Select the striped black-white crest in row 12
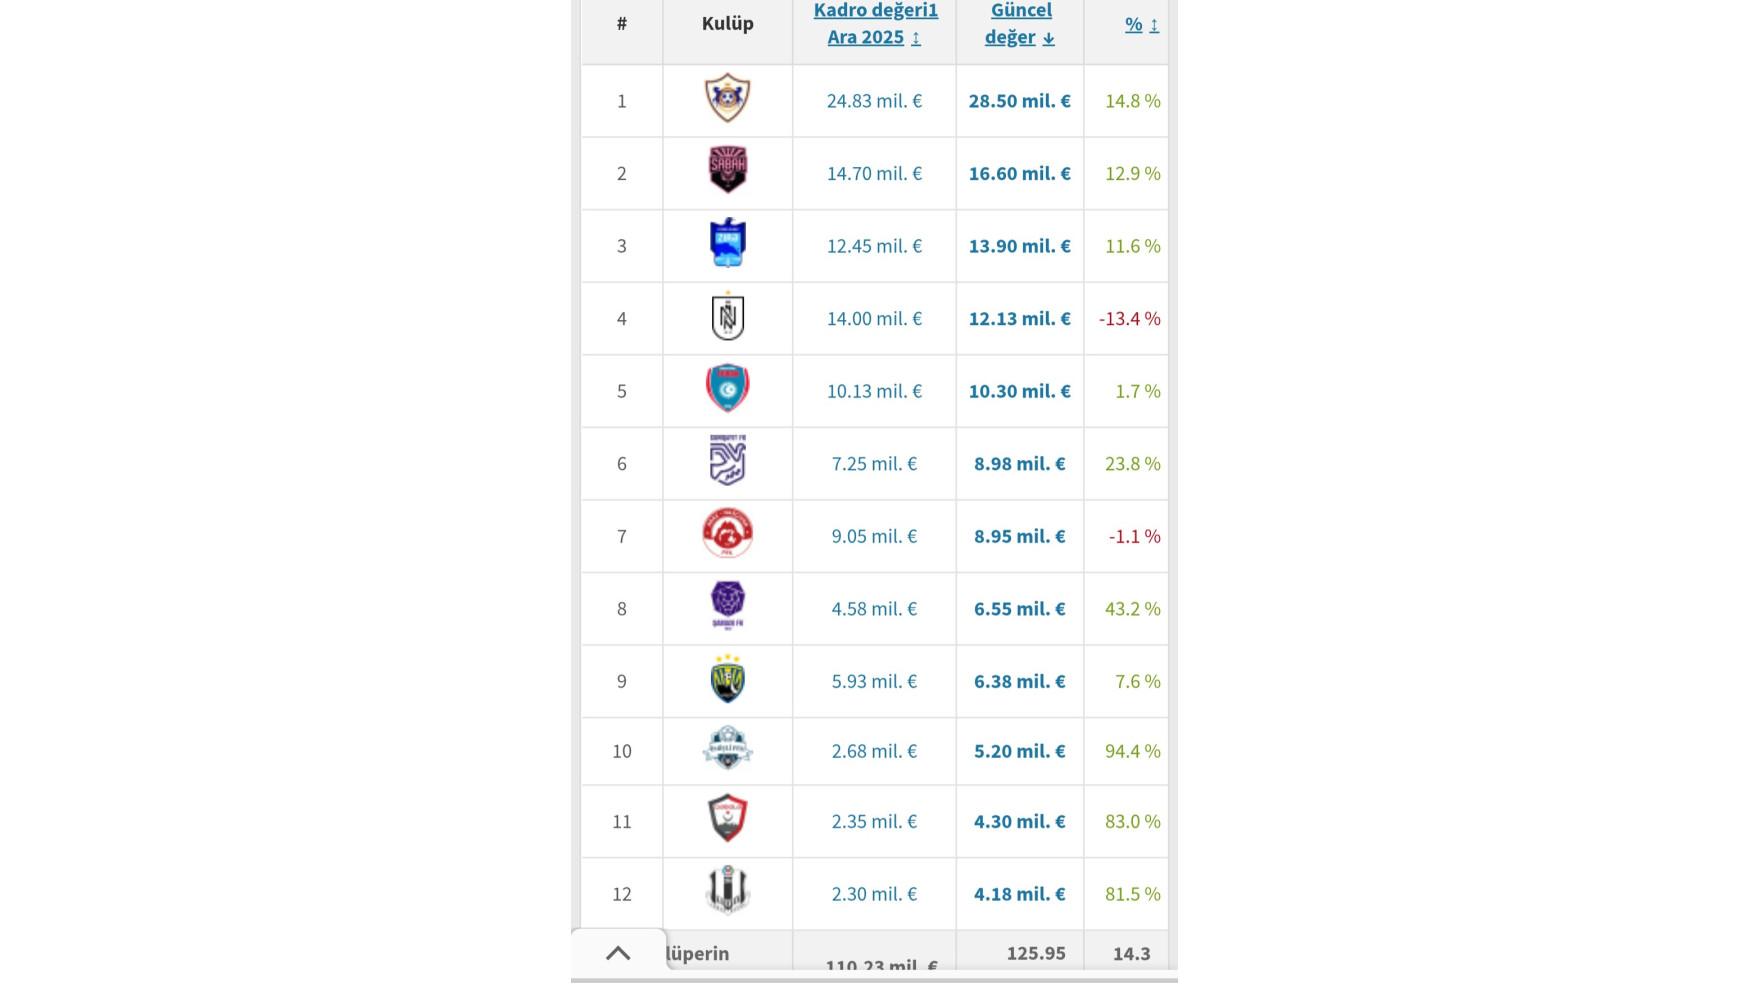Viewport: 1748px width, 983px height. [x=727, y=891]
